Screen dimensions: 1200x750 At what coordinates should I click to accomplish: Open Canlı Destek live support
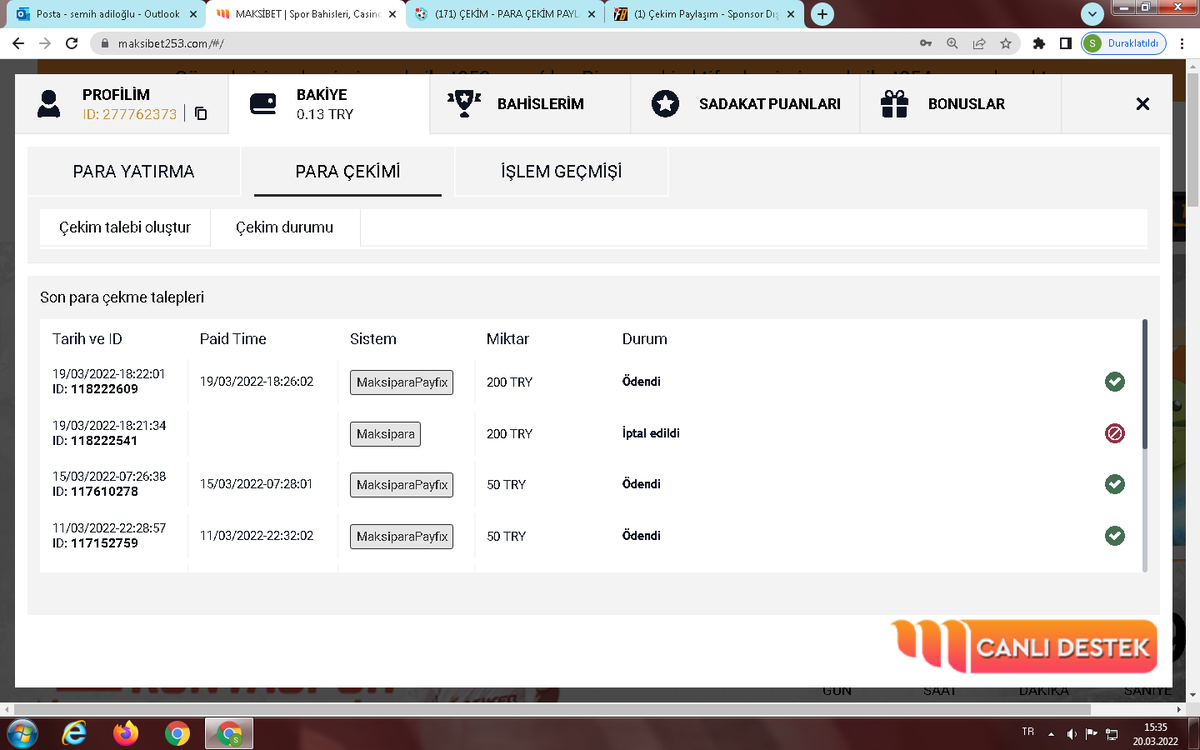[1026, 648]
